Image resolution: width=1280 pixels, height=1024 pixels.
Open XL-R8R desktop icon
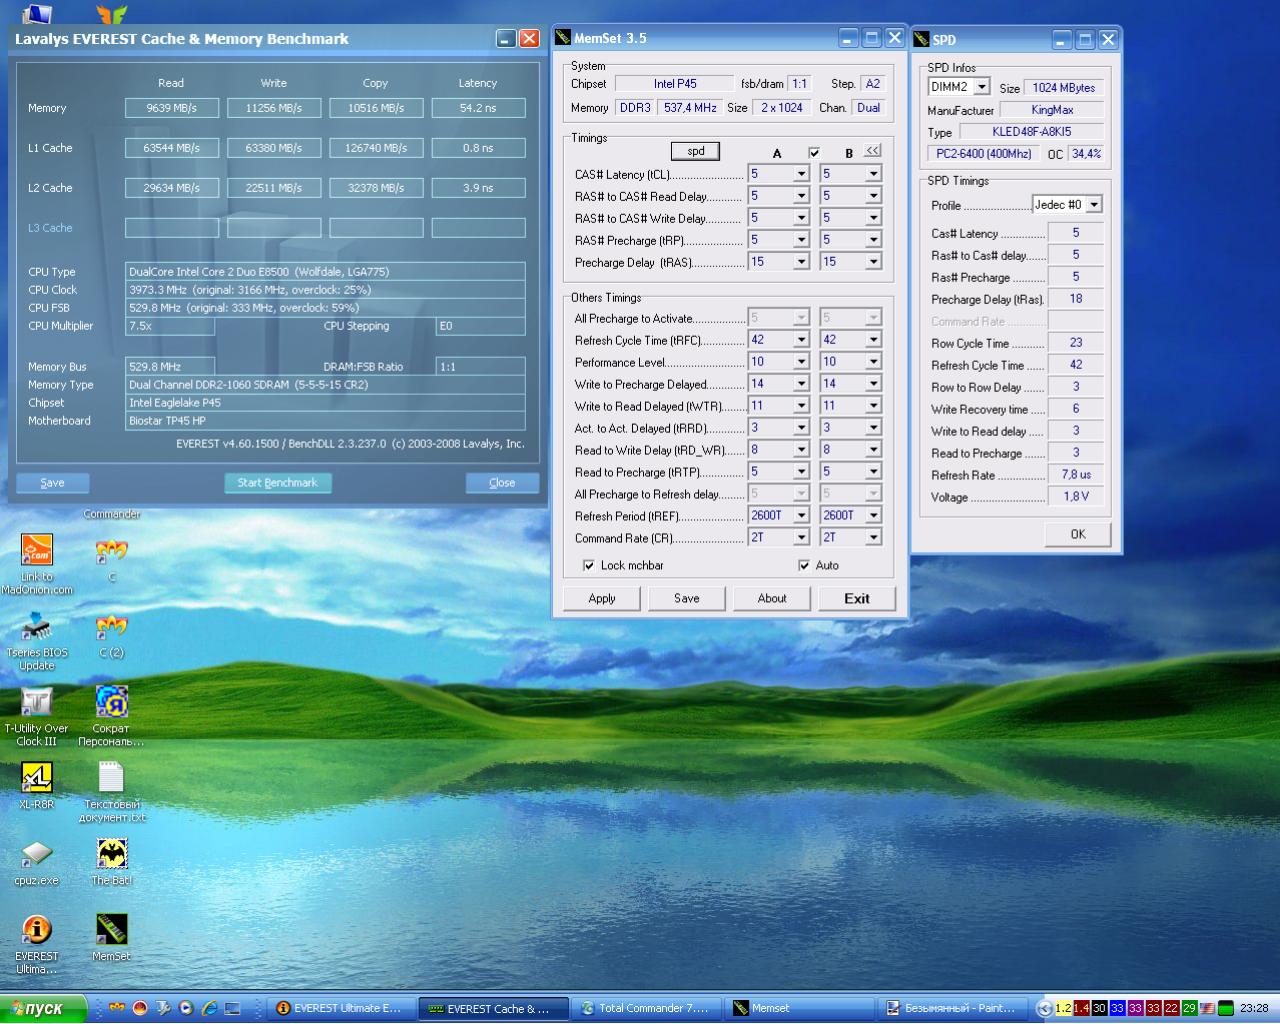(x=37, y=778)
